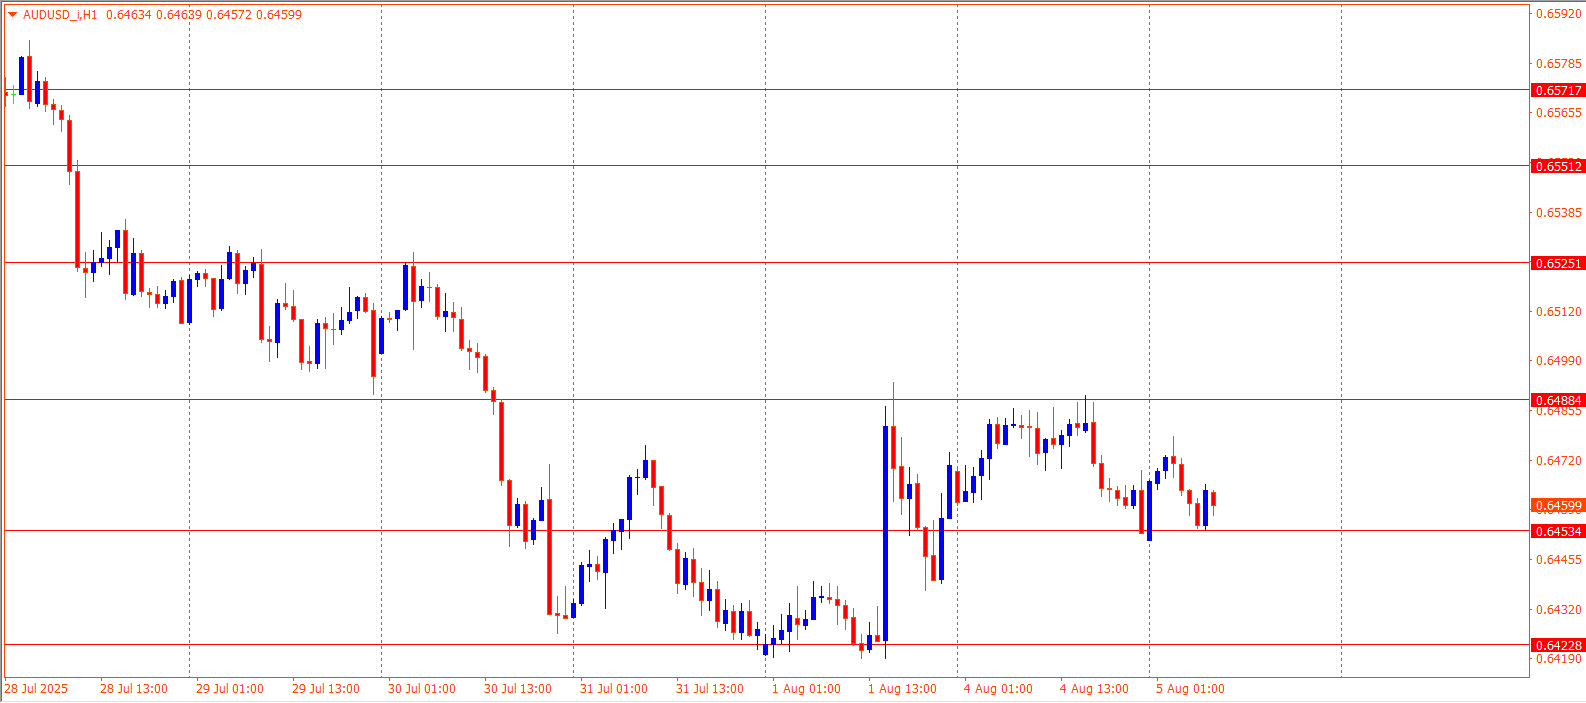Viewport: 1586px width, 703px height.
Task: Select the 0.64228 horizontal line price label
Action: [1558, 645]
